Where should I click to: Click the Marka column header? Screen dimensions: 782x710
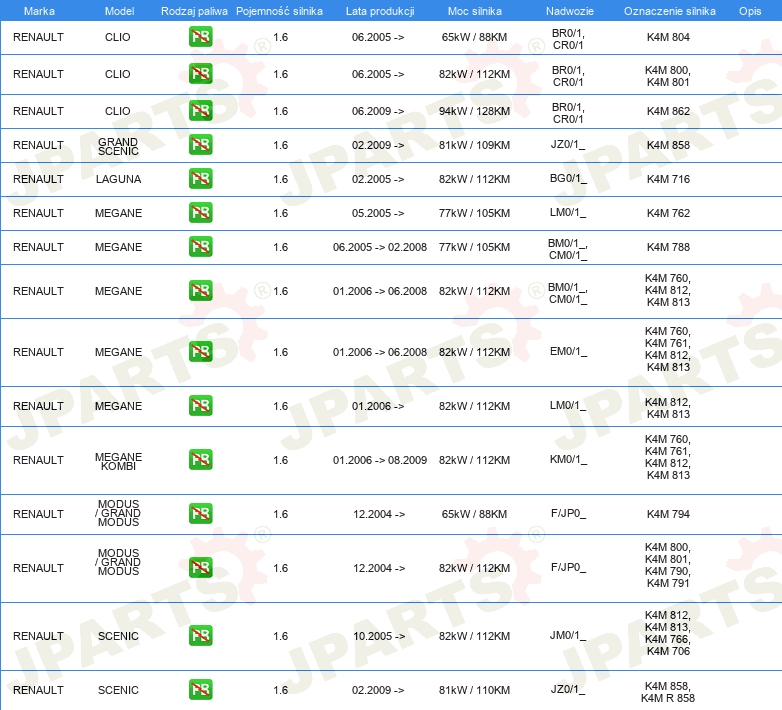(x=39, y=11)
